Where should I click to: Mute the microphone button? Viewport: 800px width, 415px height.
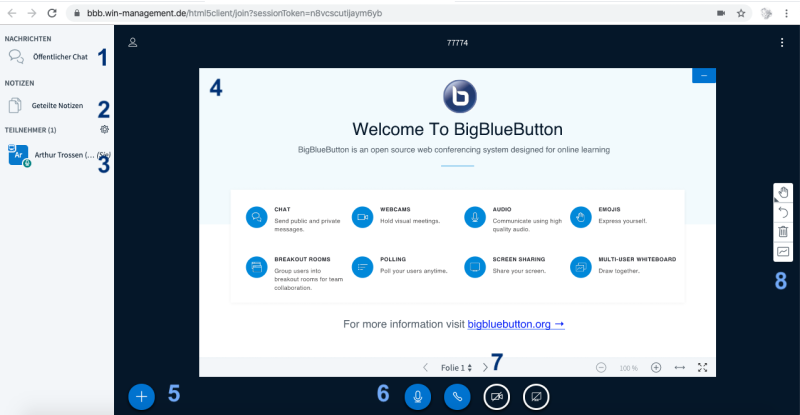click(x=418, y=396)
